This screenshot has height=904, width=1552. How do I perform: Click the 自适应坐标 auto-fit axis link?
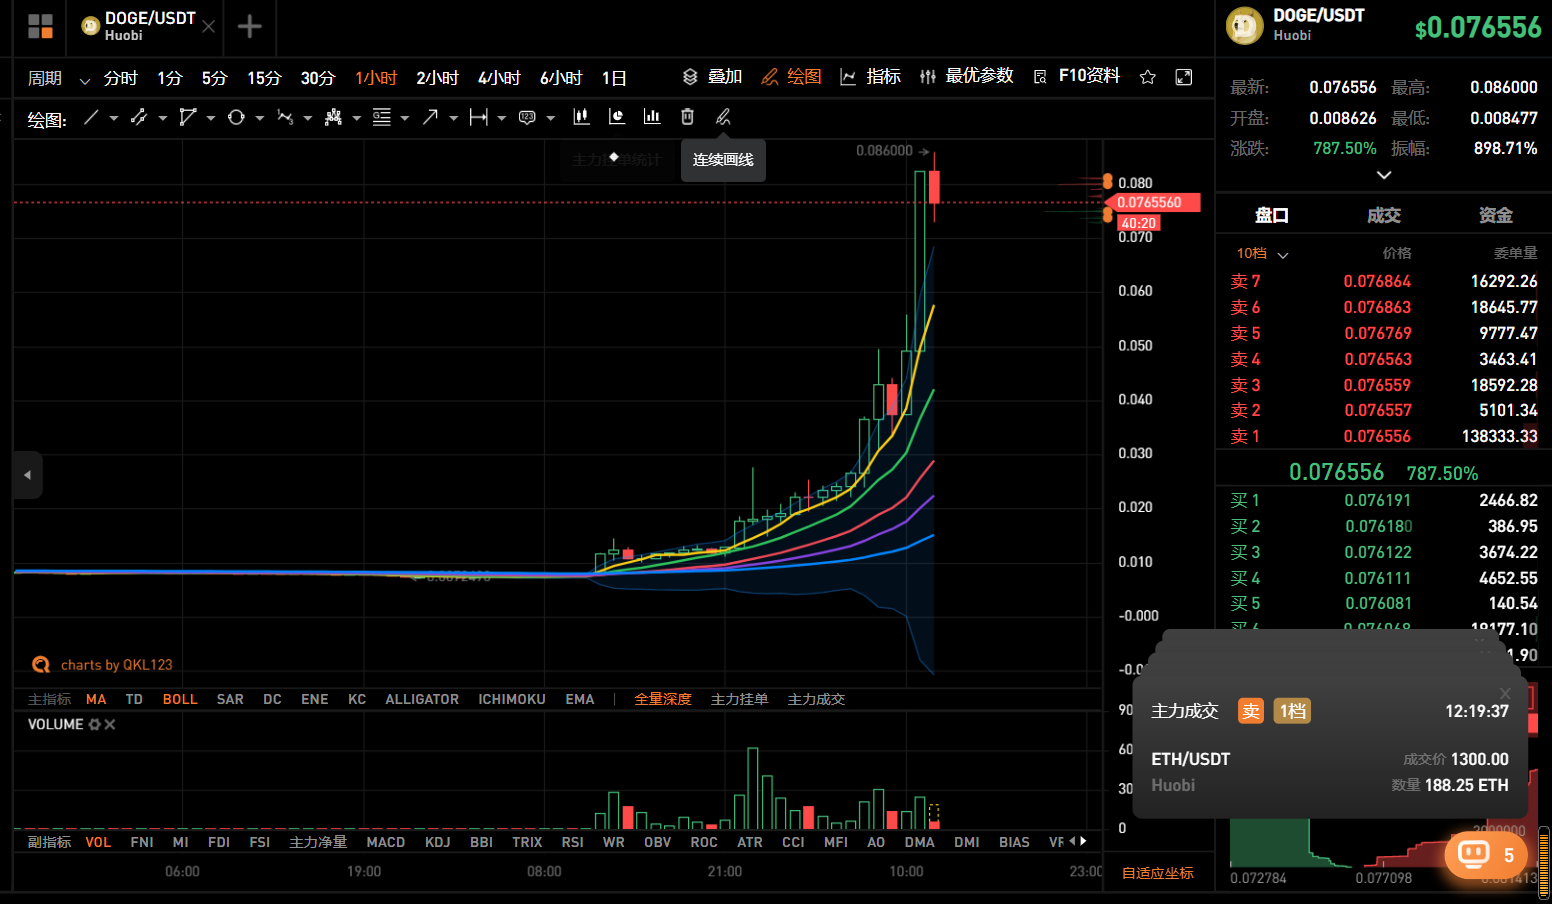tap(1157, 873)
